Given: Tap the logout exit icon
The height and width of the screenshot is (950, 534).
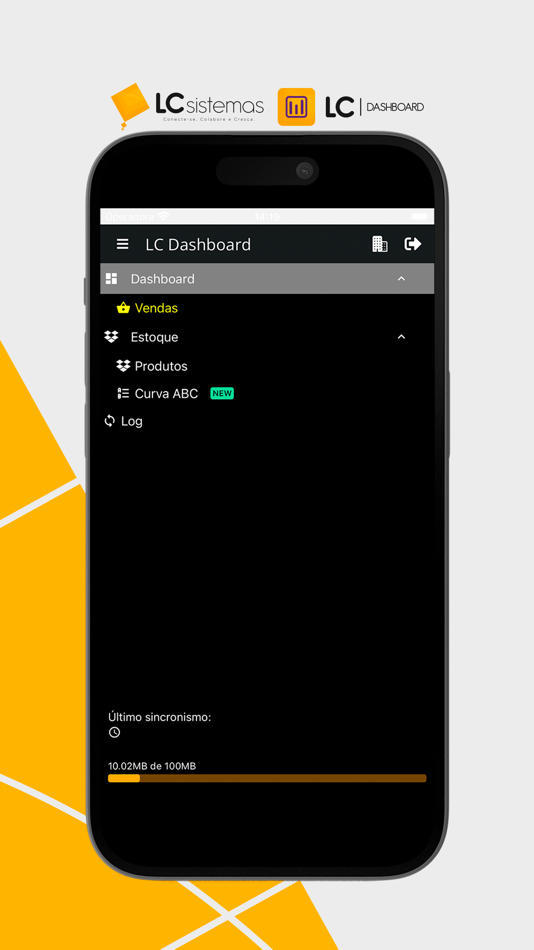Looking at the screenshot, I should [413, 244].
